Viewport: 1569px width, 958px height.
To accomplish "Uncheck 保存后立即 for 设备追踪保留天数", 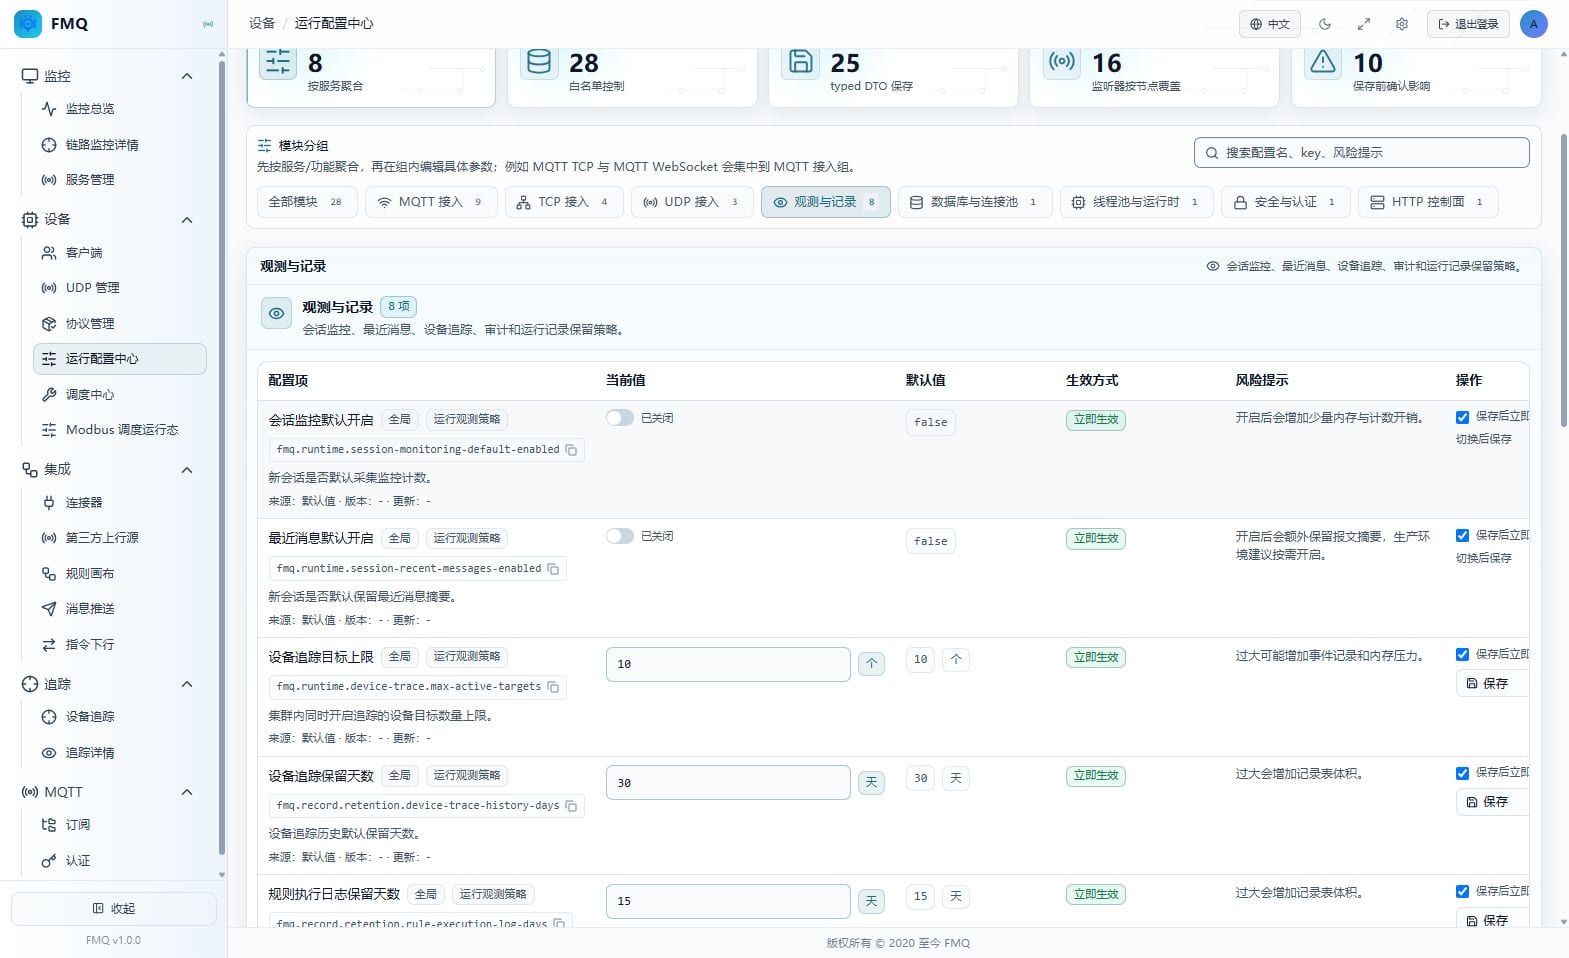I will pos(1462,773).
